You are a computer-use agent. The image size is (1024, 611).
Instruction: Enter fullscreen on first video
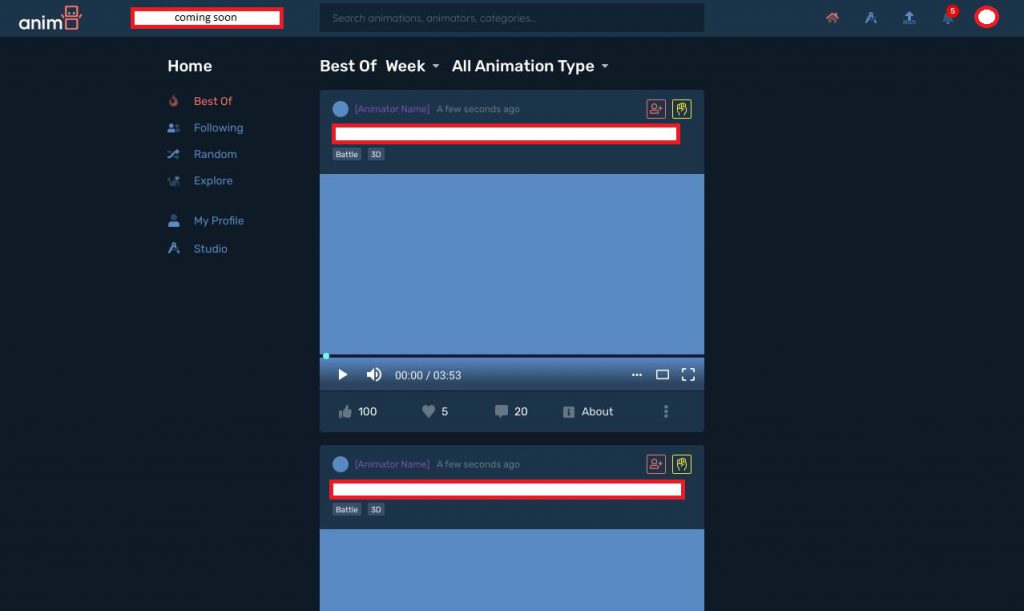click(x=688, y=374)
